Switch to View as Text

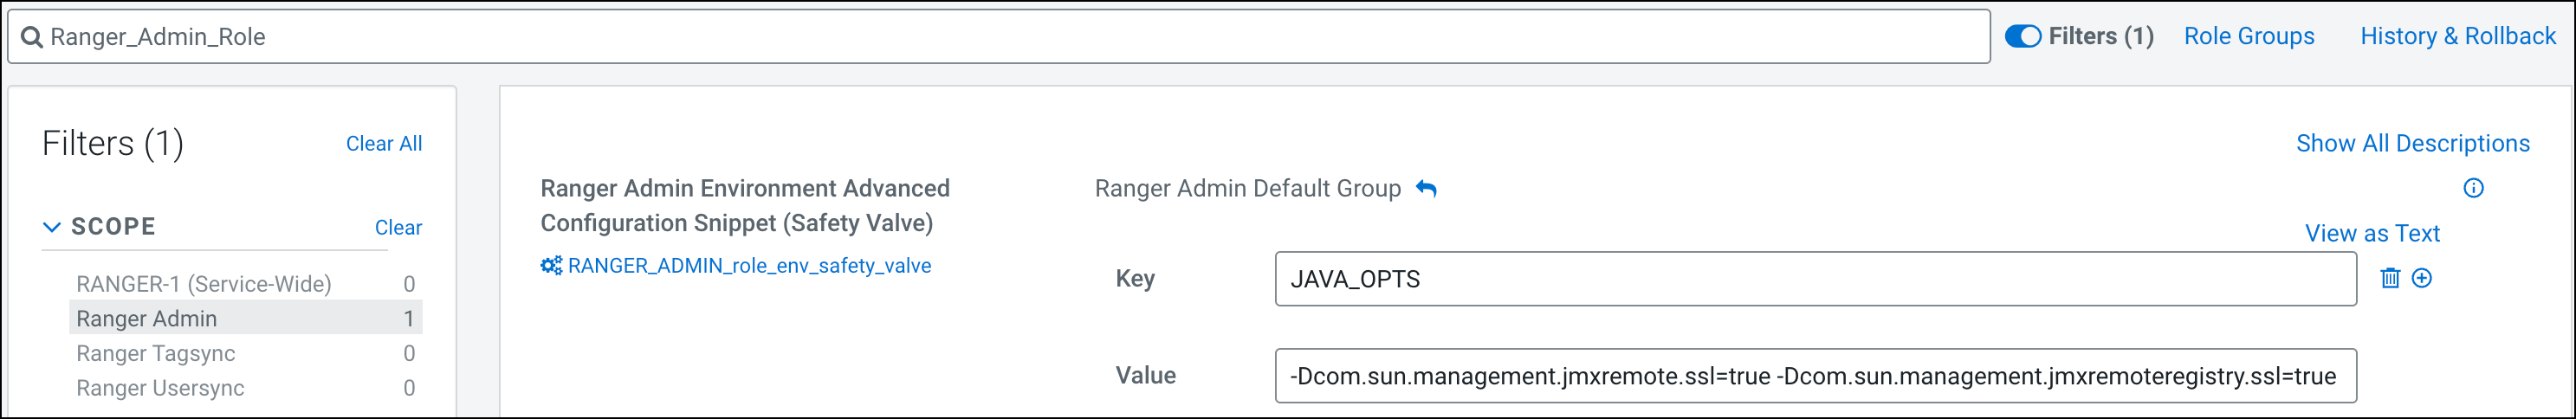click(x=2372, y=234)
